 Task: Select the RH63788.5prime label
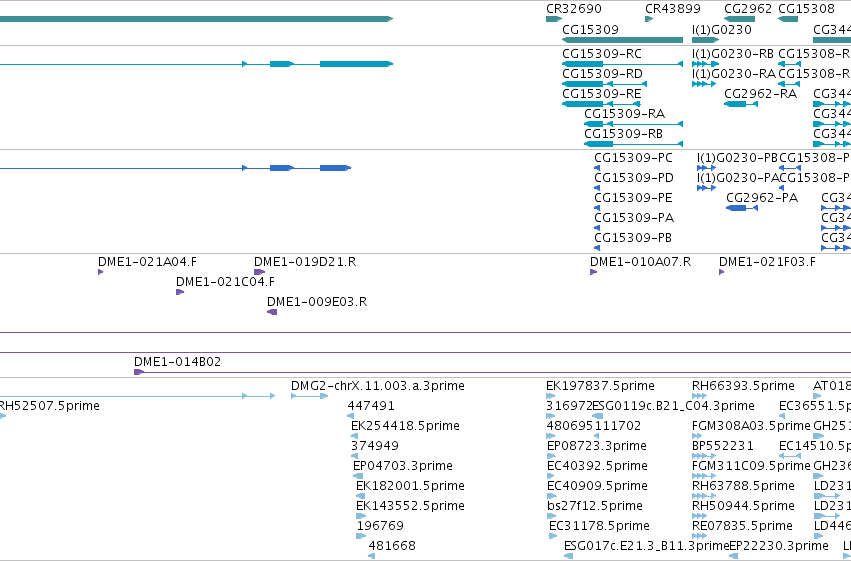[x=744, y=486]
